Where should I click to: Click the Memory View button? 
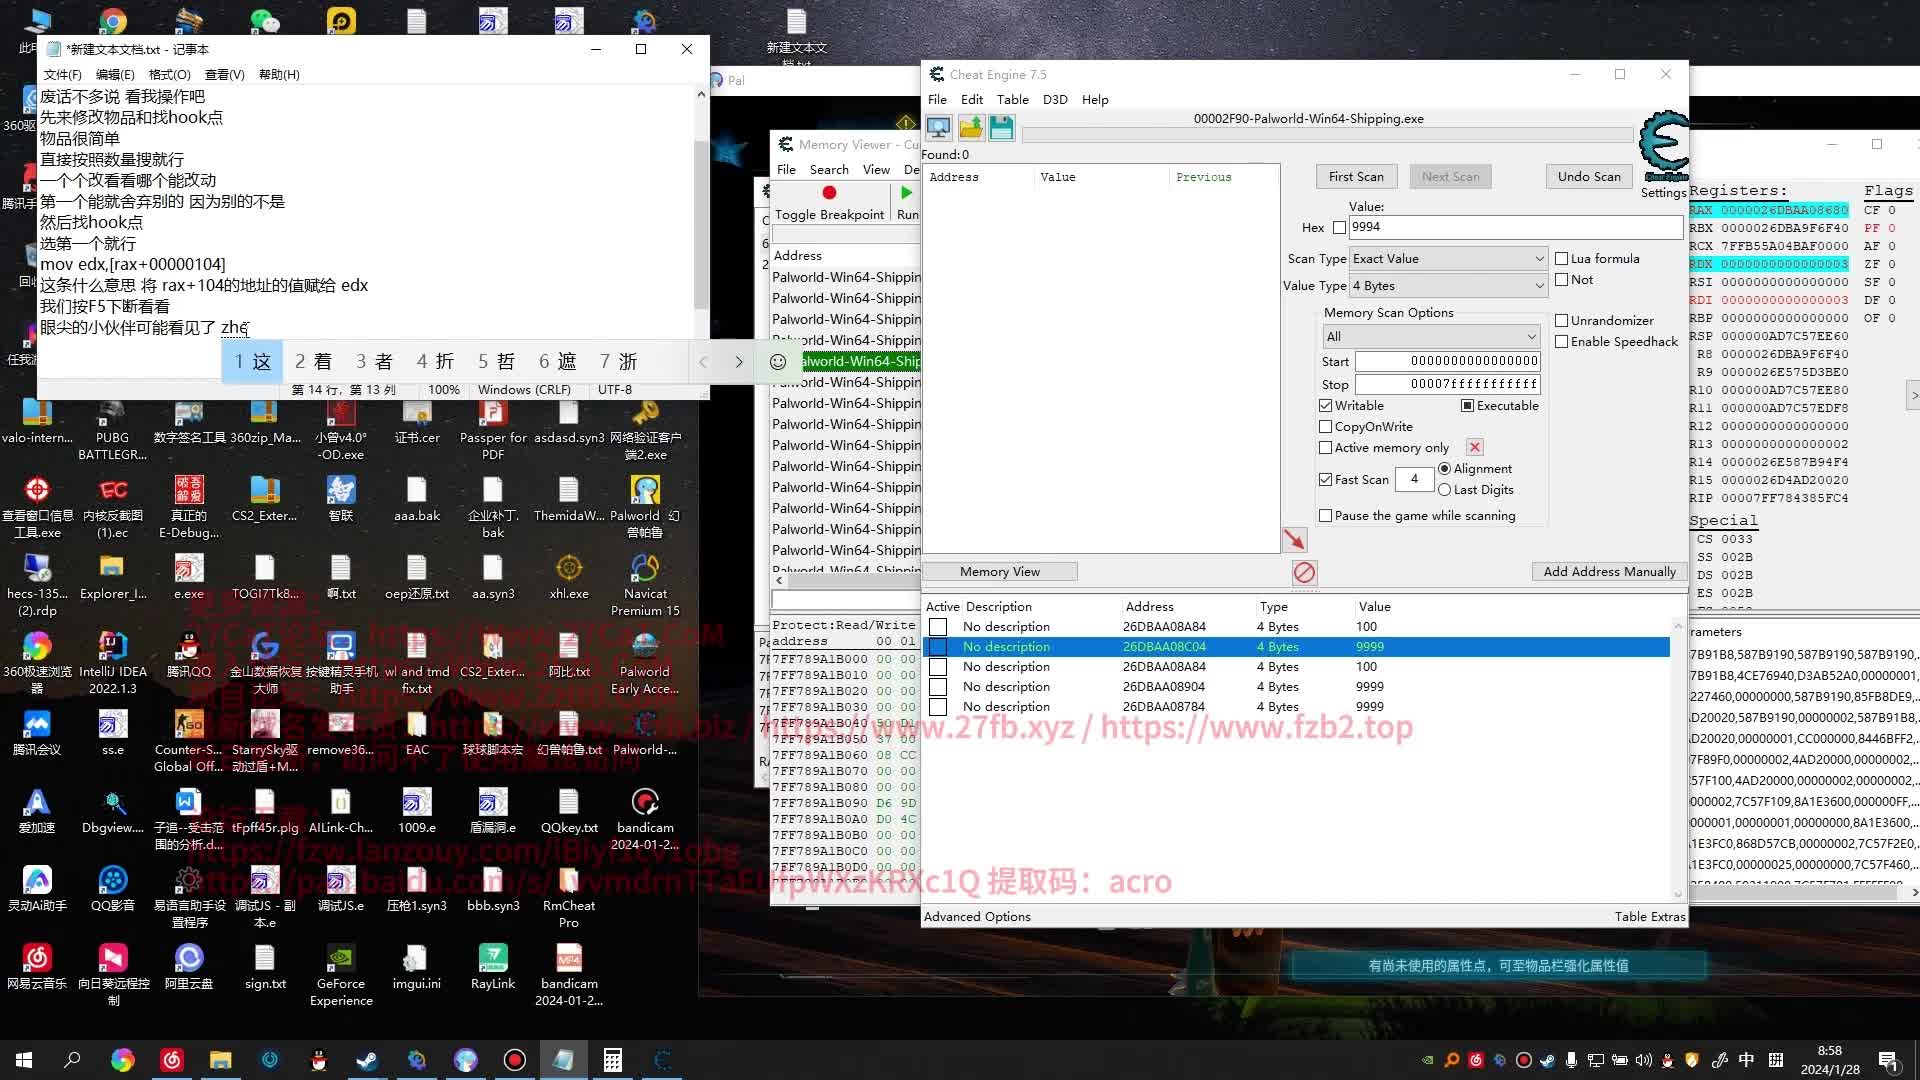click(x=998, y=571)
